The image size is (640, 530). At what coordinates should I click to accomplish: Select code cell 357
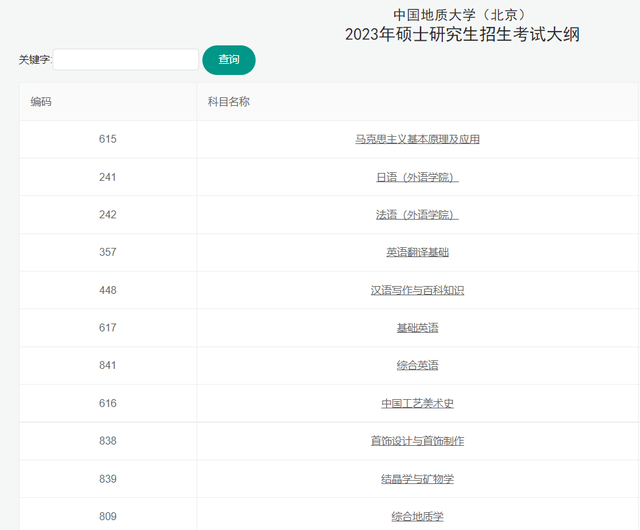108,252
